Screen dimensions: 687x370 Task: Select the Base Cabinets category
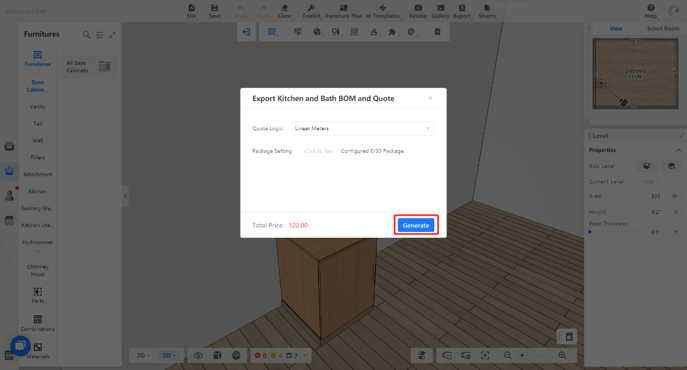(x=38, y=86)
